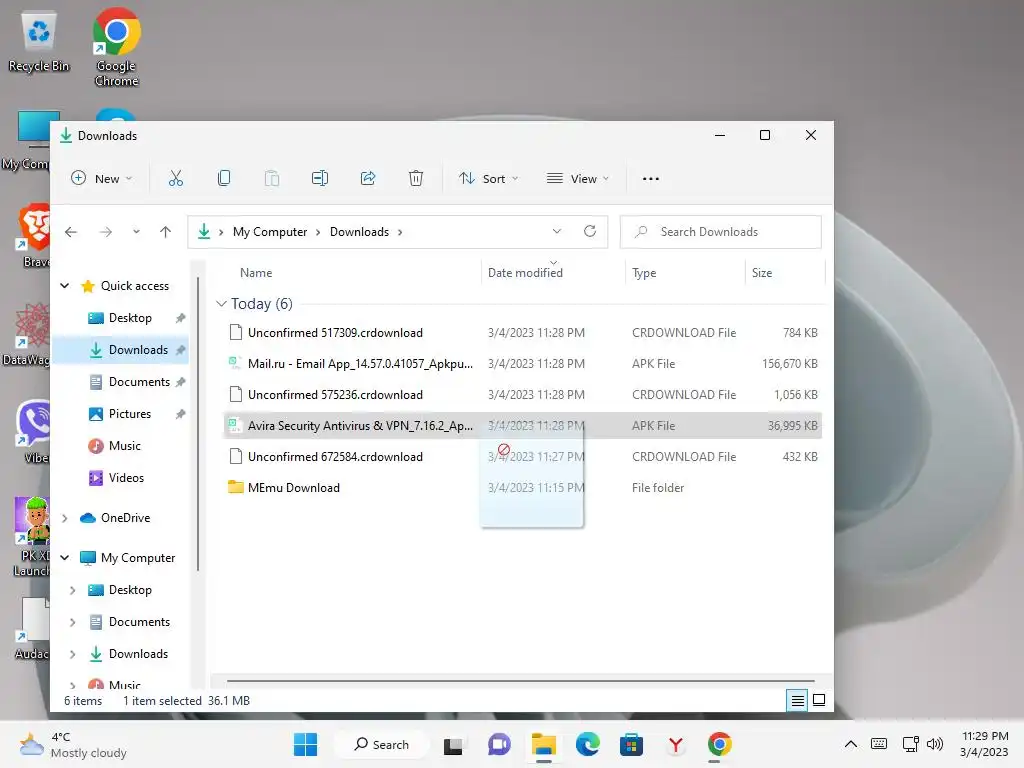This screenshot has width=1024, height=768.
Task: Open Microsoft Store on taskbar
Action: 631,744
